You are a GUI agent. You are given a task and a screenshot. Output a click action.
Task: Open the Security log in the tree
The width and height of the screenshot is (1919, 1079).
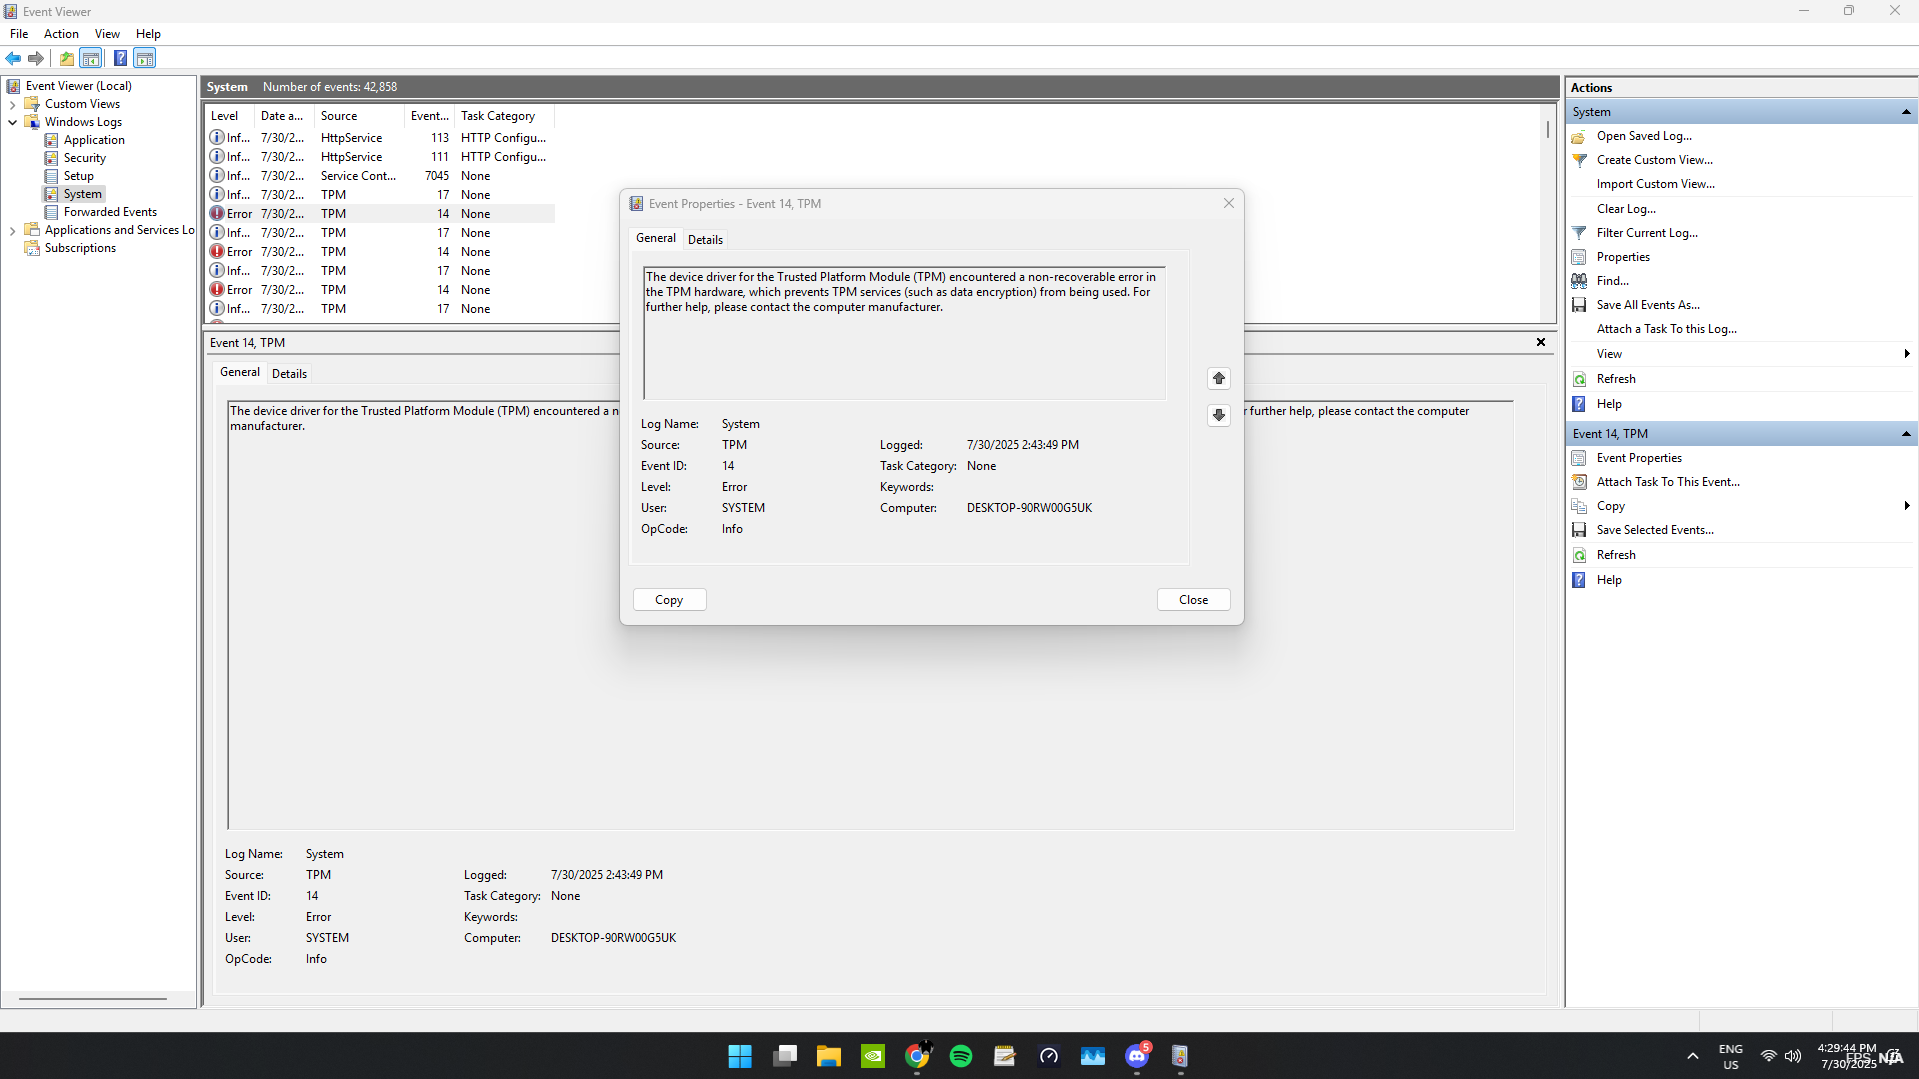pos(84,158)
